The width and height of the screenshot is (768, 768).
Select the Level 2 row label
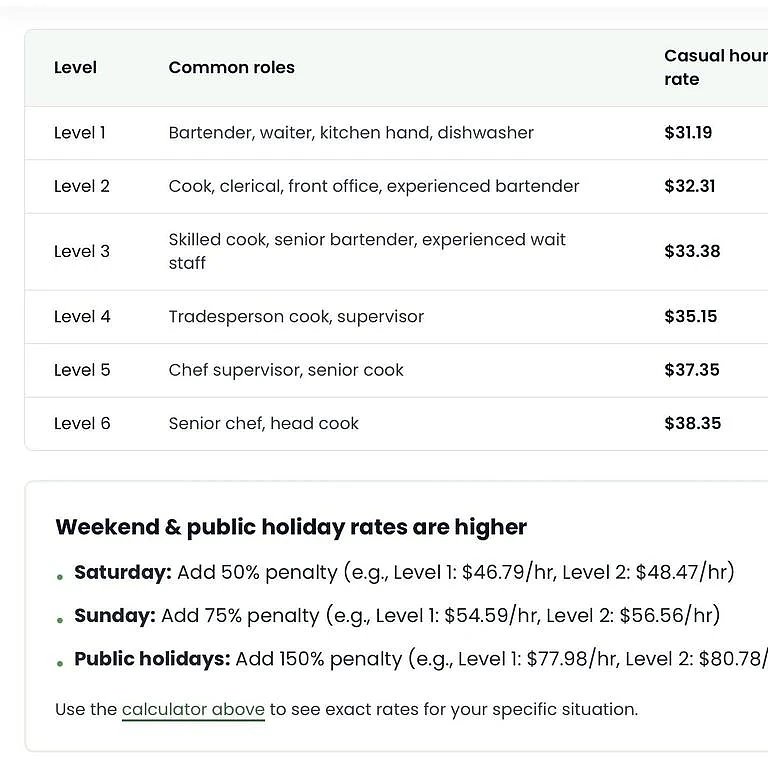(82, 186)
